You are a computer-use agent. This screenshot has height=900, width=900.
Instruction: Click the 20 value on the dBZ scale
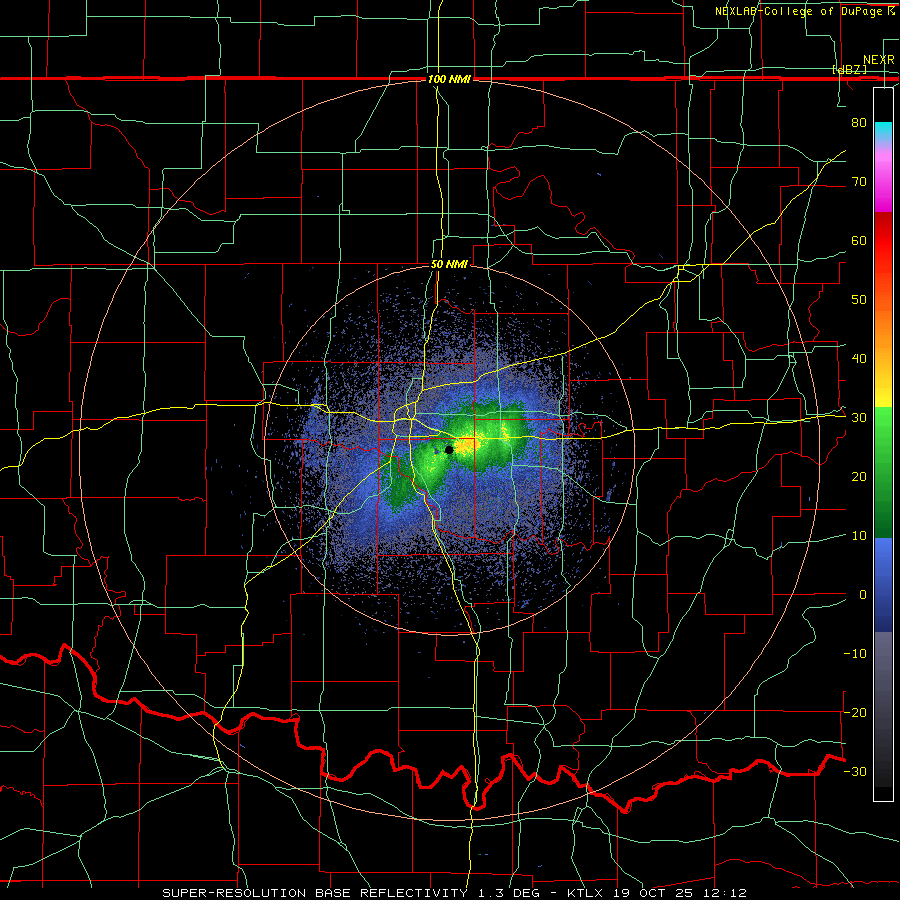tap(859, 477)
